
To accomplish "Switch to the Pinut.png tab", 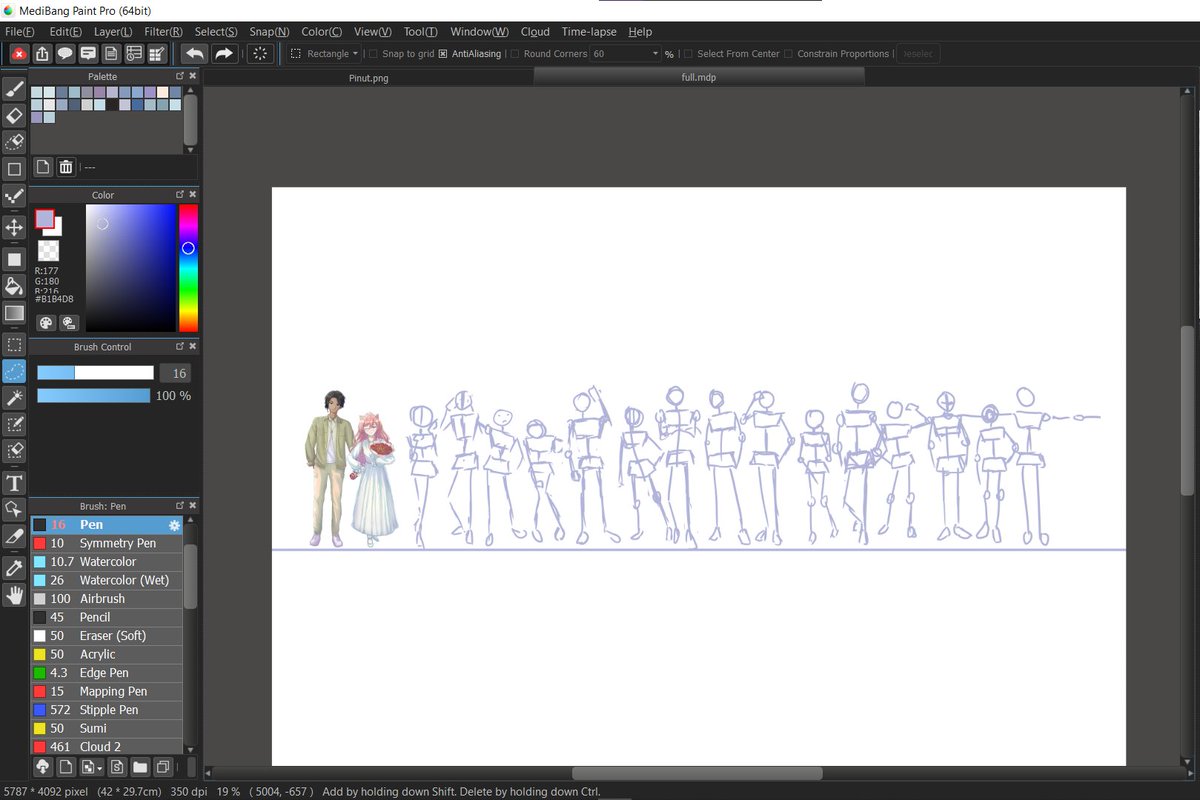I will [368, 77].
